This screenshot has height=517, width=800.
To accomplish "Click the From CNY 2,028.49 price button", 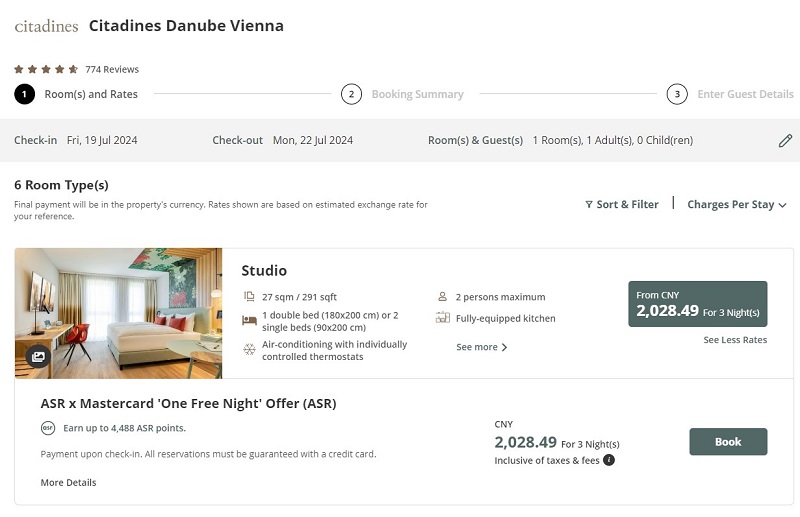I will [697, 304].
